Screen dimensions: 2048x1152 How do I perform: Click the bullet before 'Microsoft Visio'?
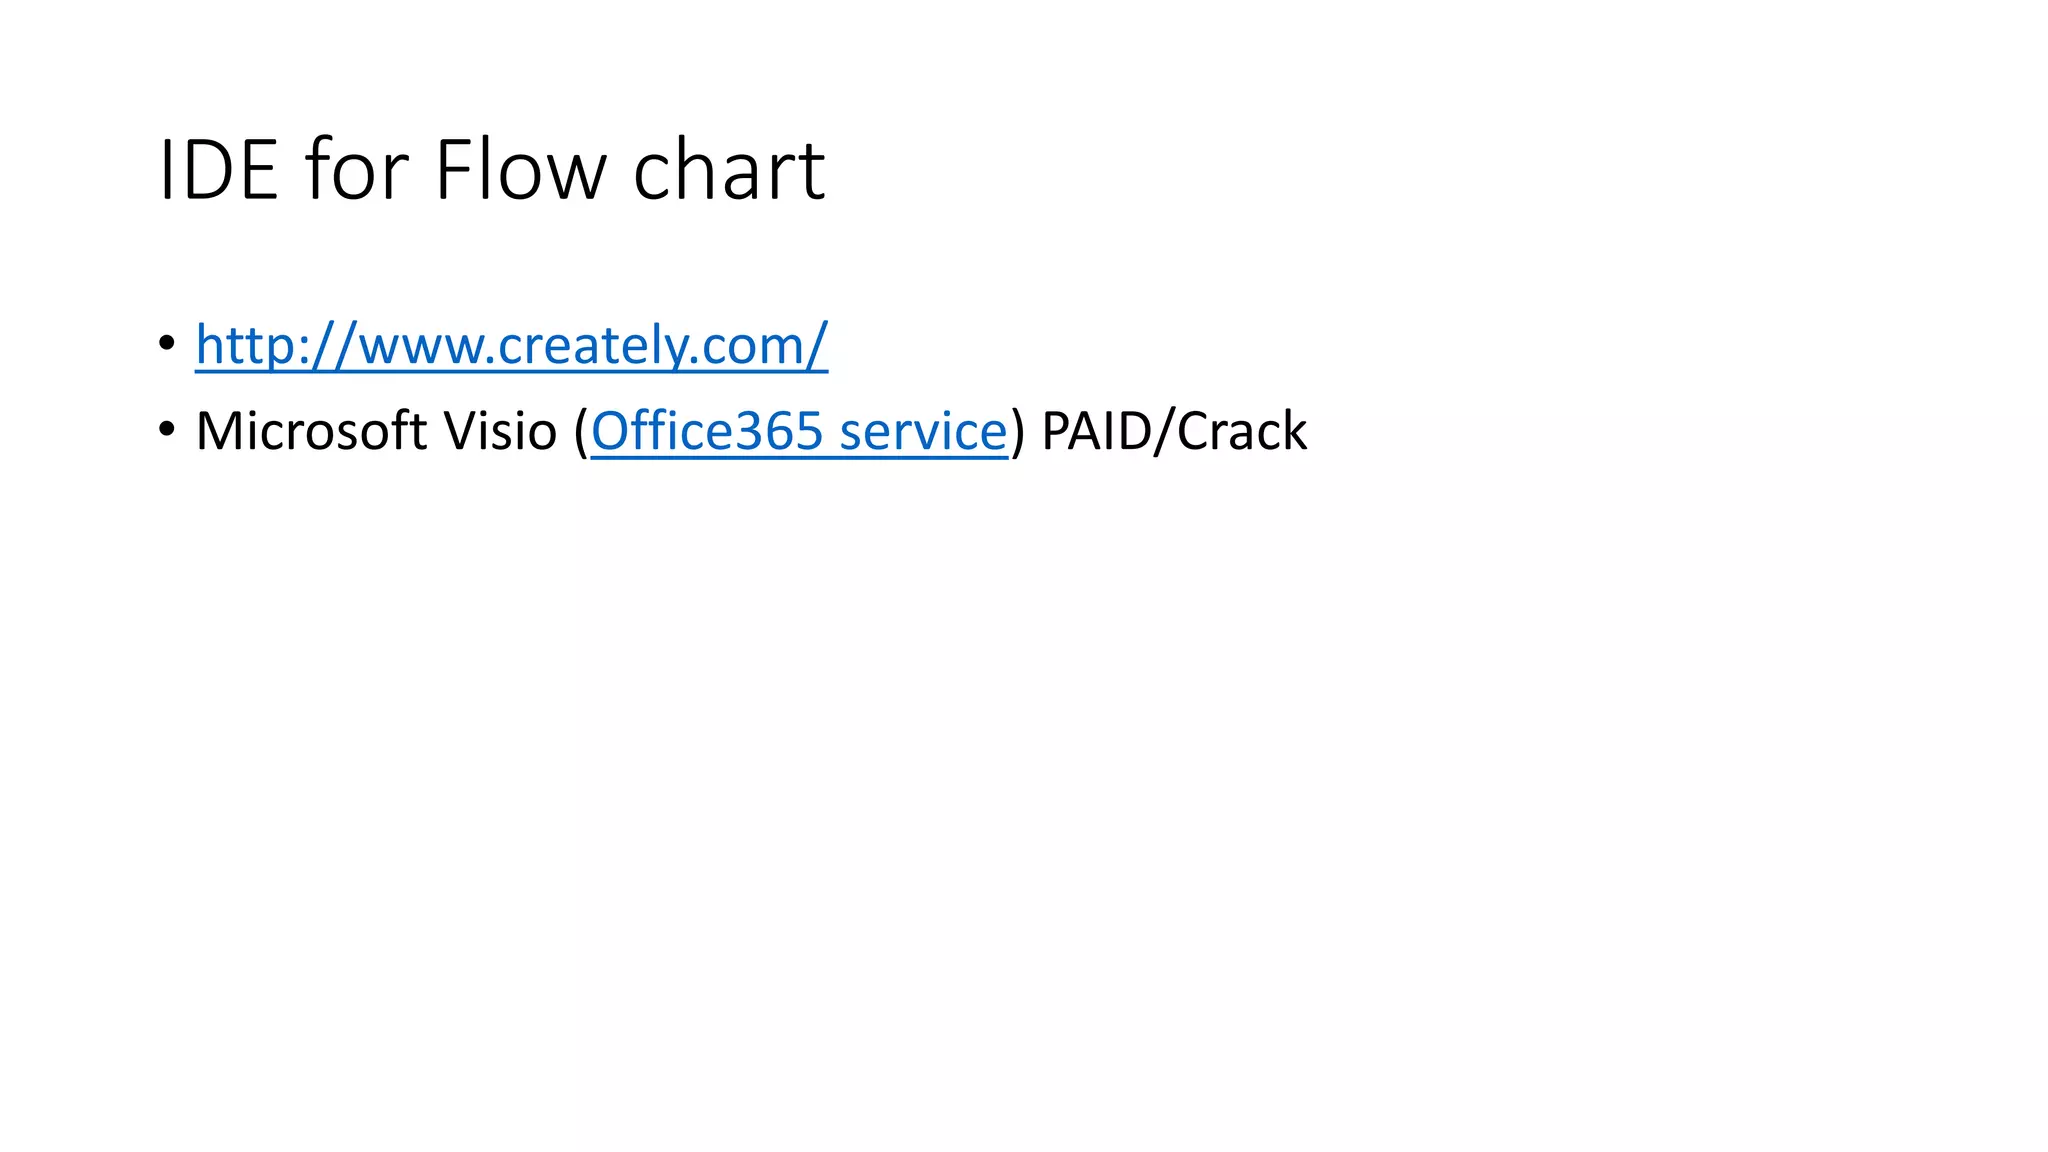167,430
